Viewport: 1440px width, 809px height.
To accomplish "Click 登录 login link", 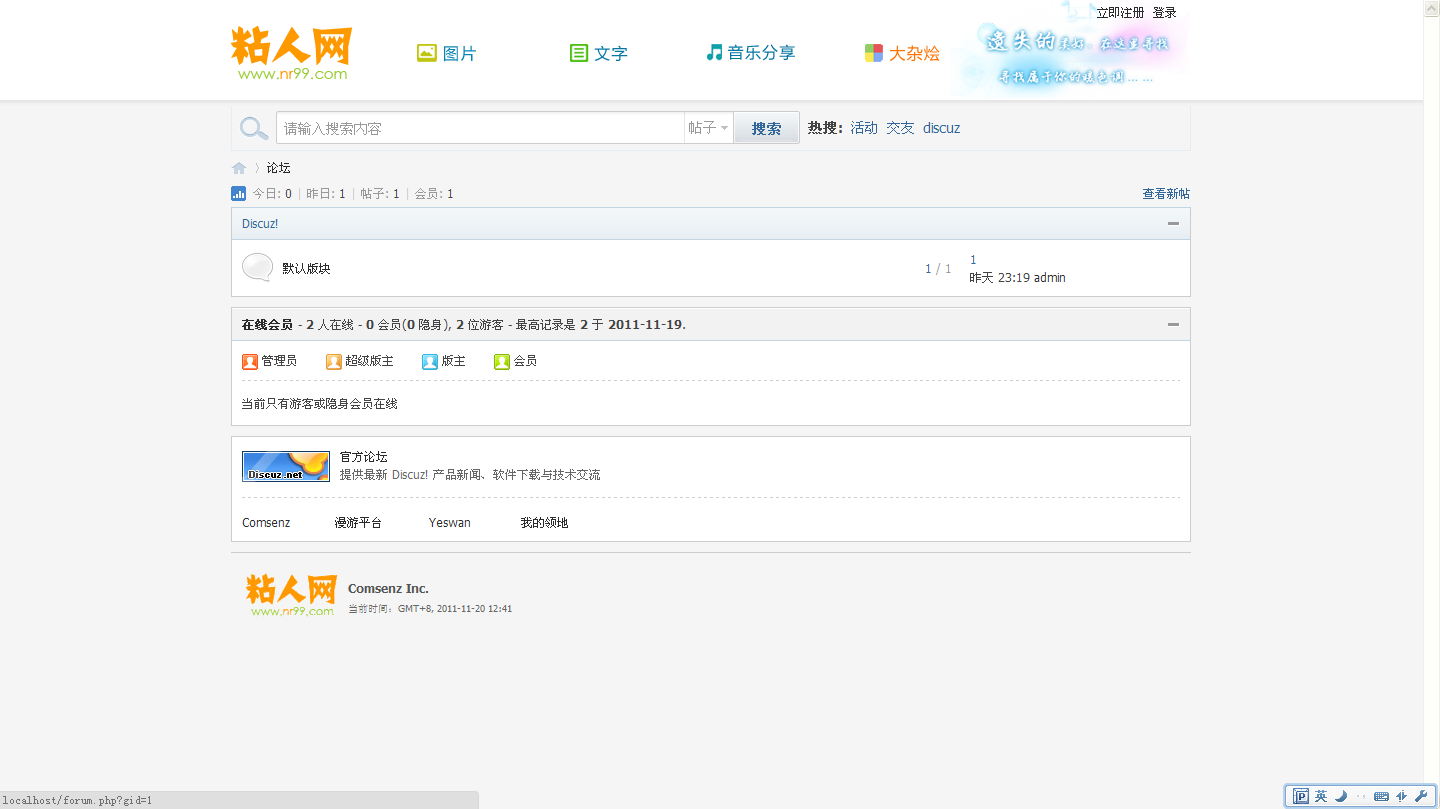I will [1165, 13].
